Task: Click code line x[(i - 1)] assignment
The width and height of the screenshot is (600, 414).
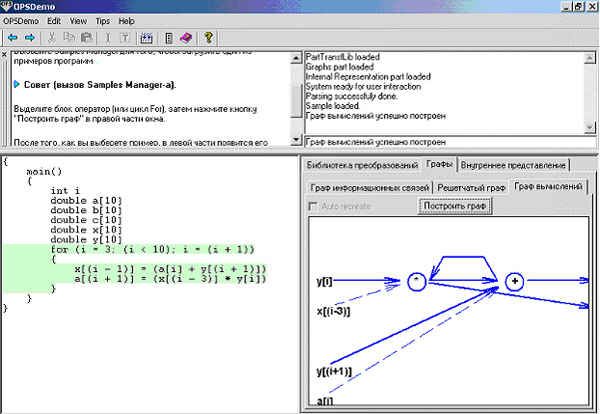Action: tap(170, 269)
